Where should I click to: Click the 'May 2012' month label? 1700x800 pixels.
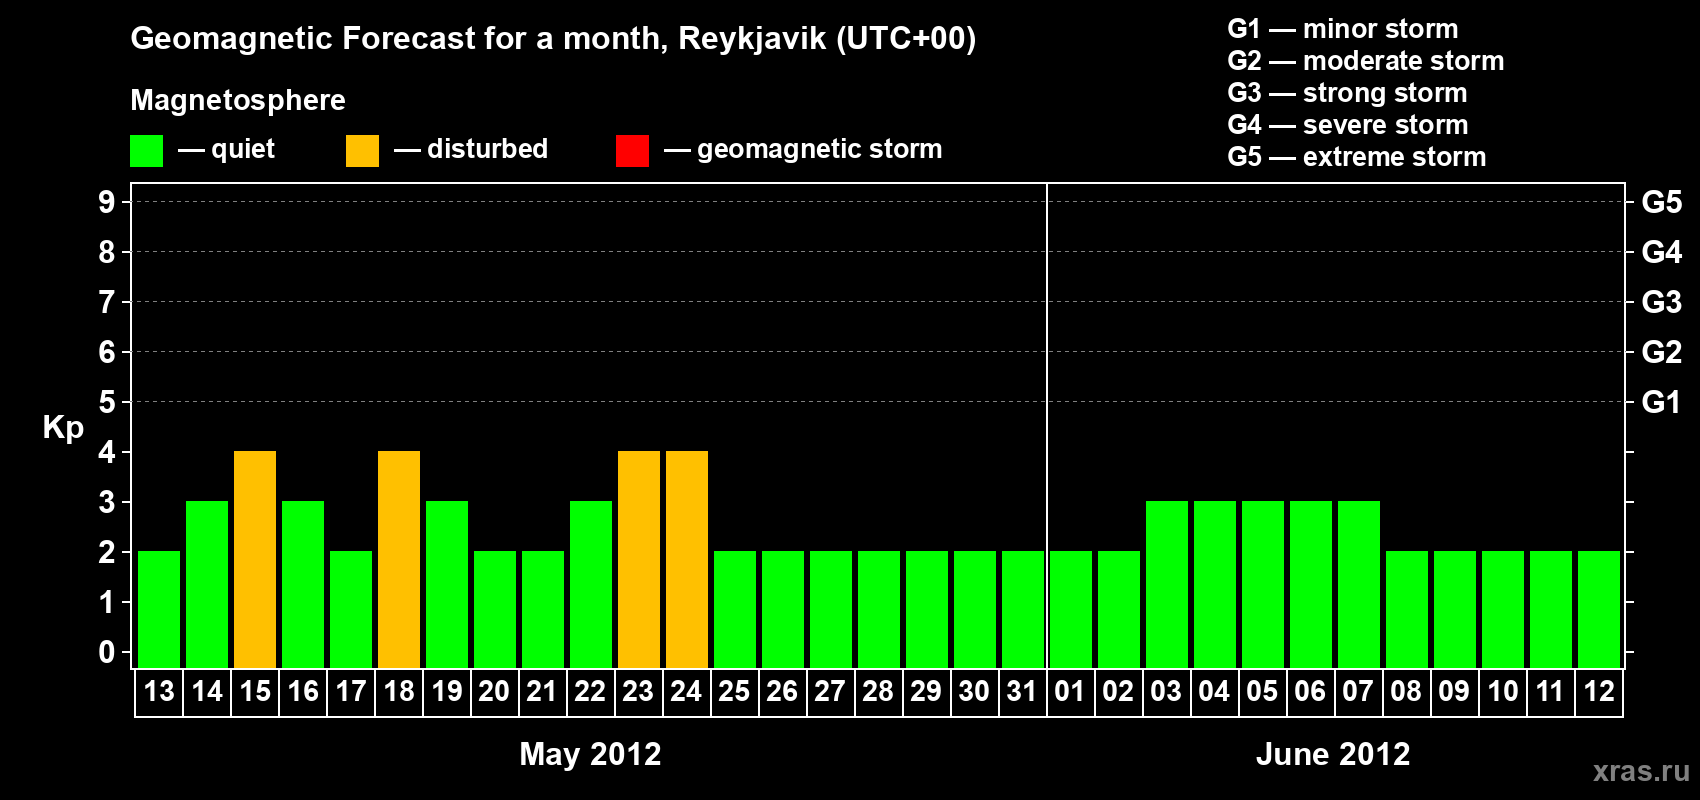pyautogui.click(x=591, y=754)
